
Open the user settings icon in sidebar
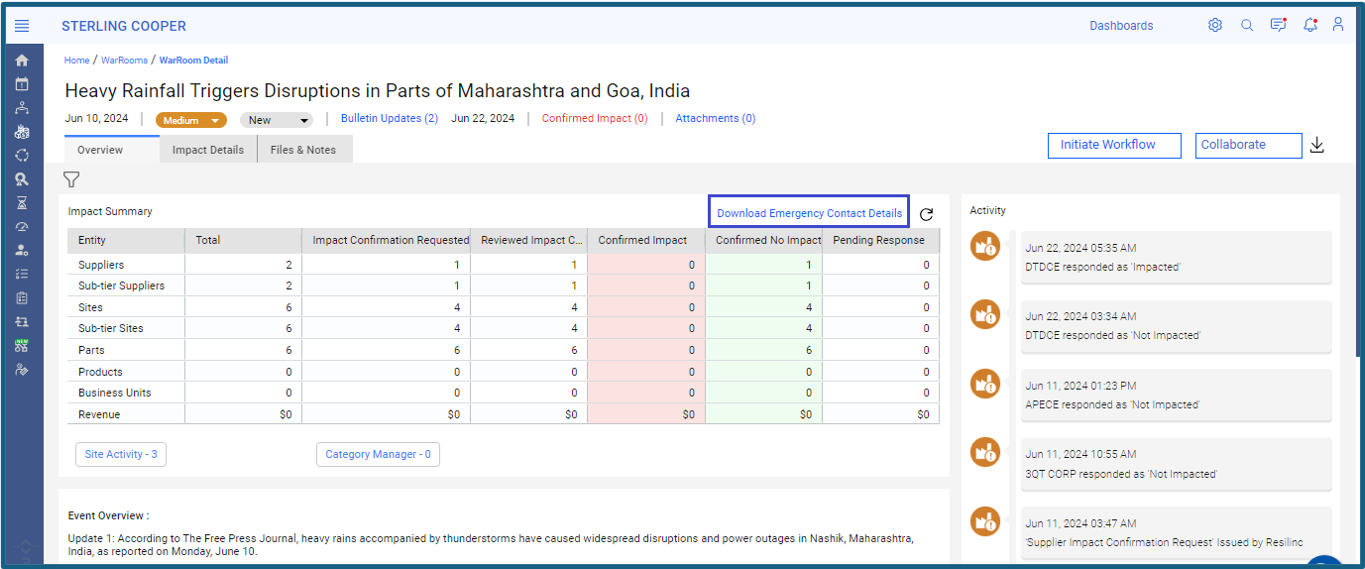22,250
